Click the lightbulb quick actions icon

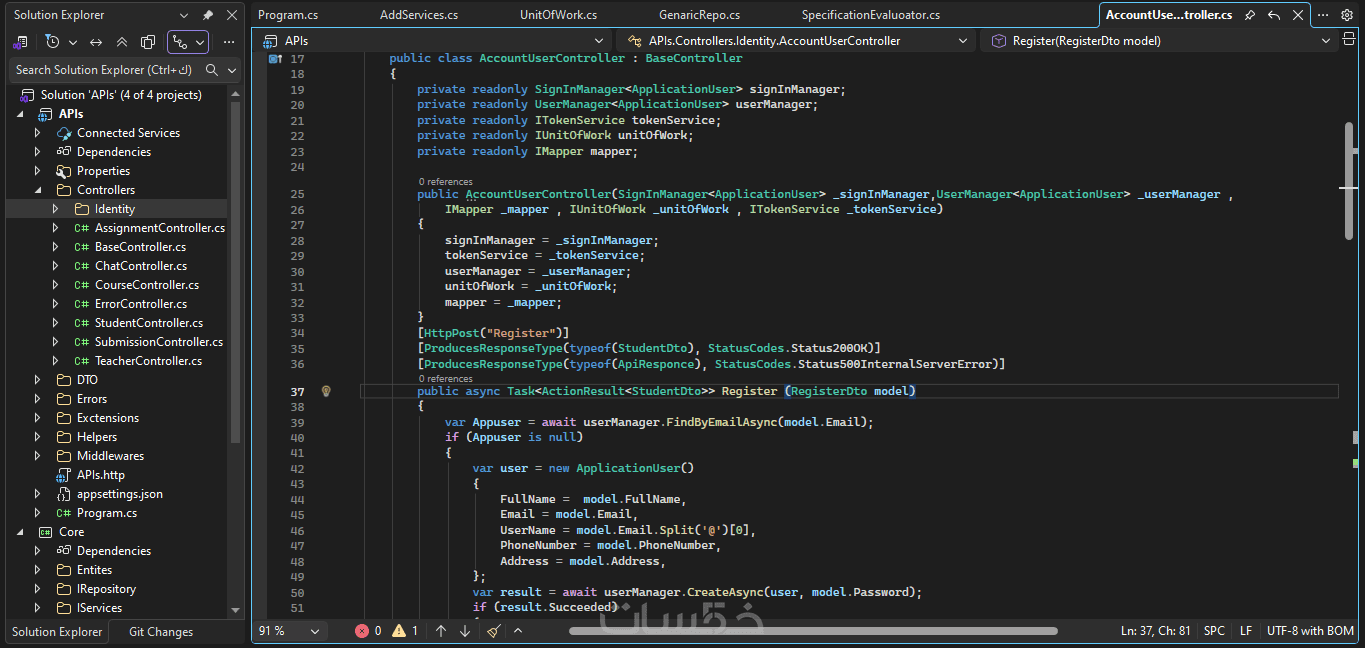(x=326, y=391)
